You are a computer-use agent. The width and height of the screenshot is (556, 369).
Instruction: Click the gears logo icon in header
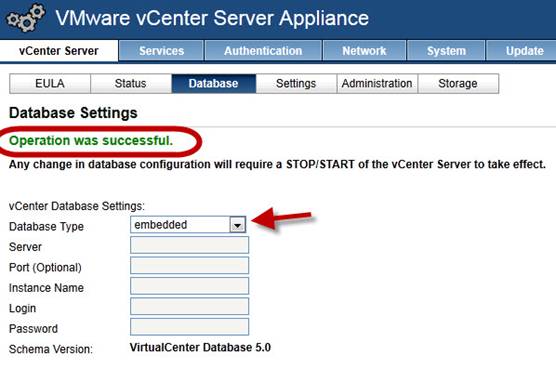(26, 18)
